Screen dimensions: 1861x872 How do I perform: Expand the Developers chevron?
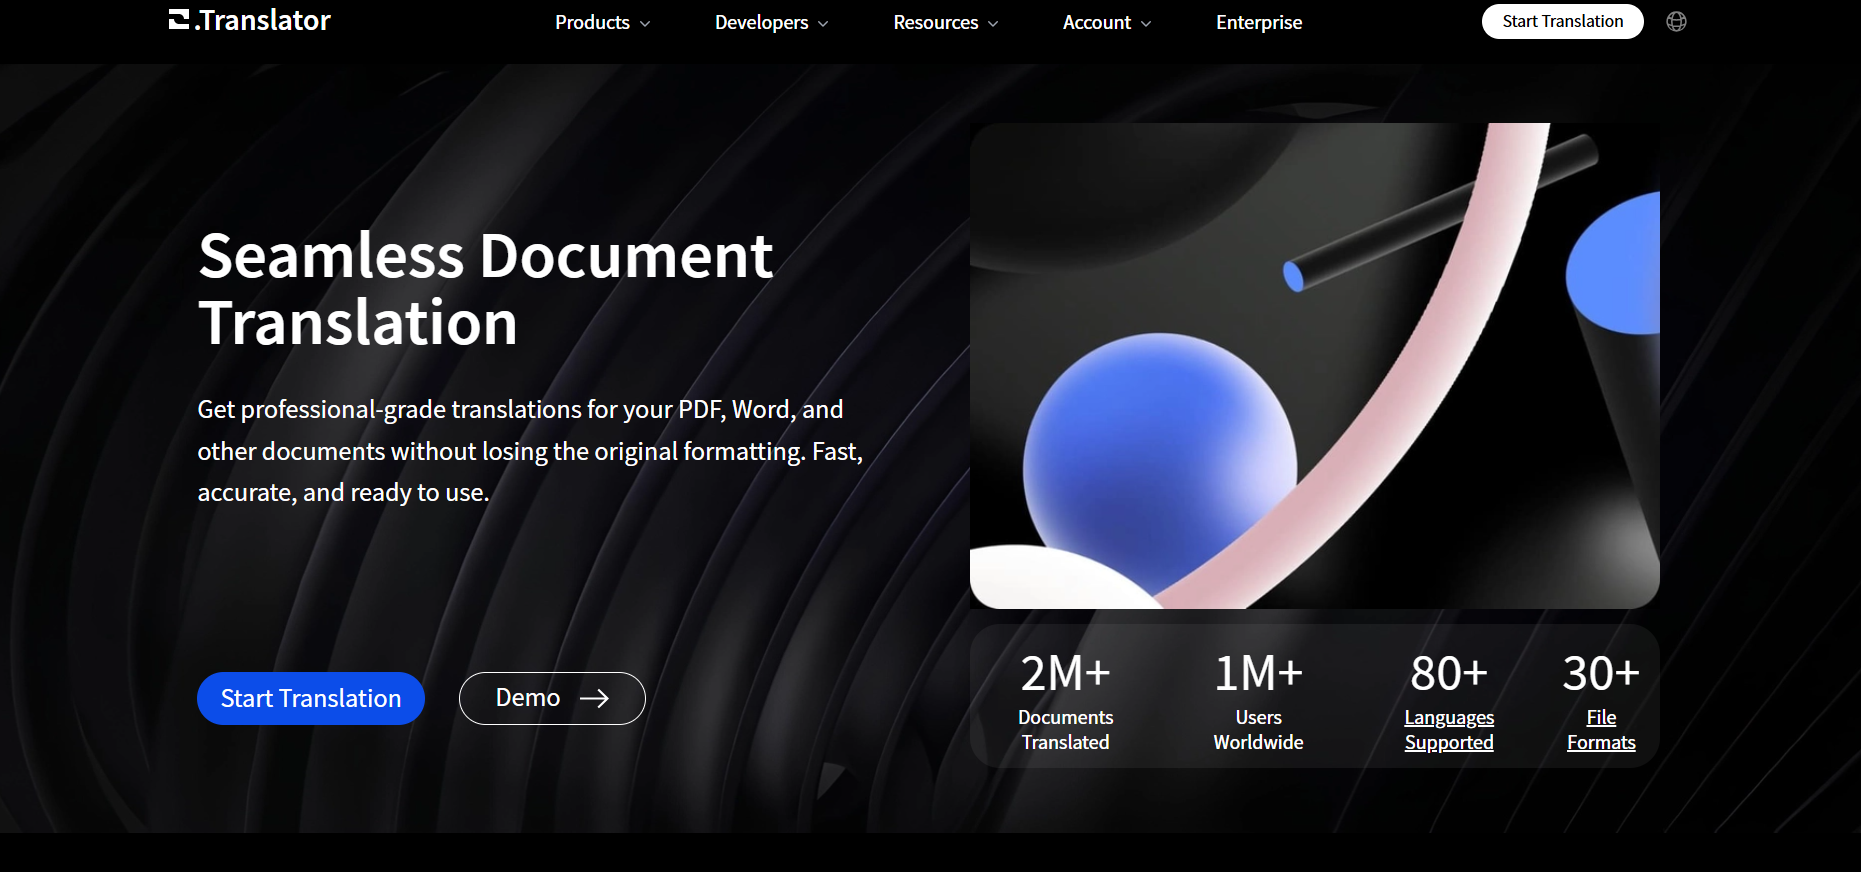click(x=823, y=23)
